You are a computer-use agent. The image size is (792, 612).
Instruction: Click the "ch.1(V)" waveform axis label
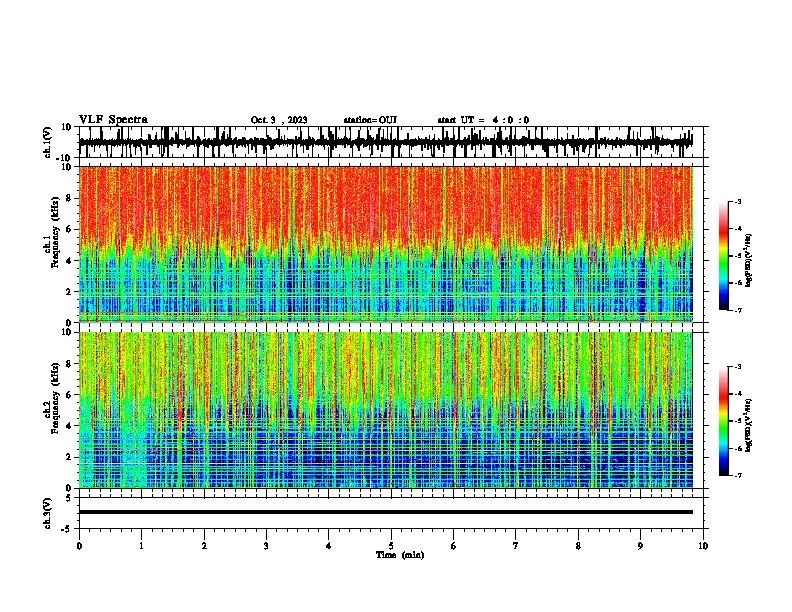click(48, 142)
